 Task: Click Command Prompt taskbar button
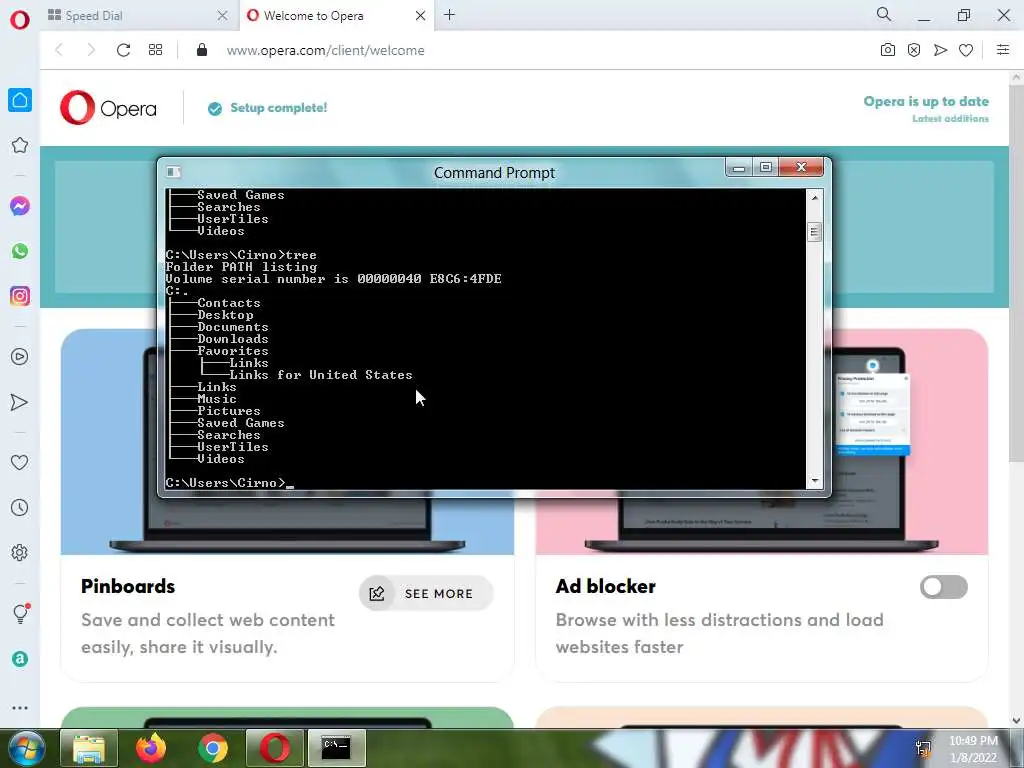coord(336,748)
